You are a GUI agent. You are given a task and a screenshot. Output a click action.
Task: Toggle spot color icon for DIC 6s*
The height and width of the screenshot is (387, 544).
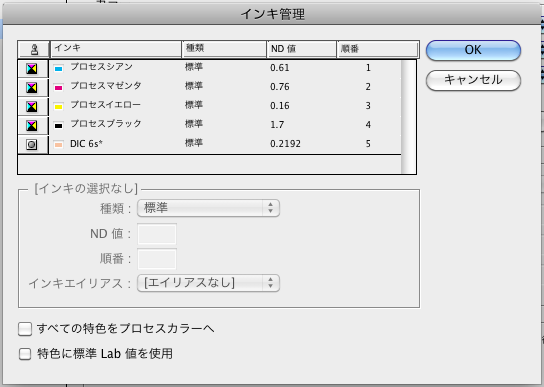(x=32, y=144)
